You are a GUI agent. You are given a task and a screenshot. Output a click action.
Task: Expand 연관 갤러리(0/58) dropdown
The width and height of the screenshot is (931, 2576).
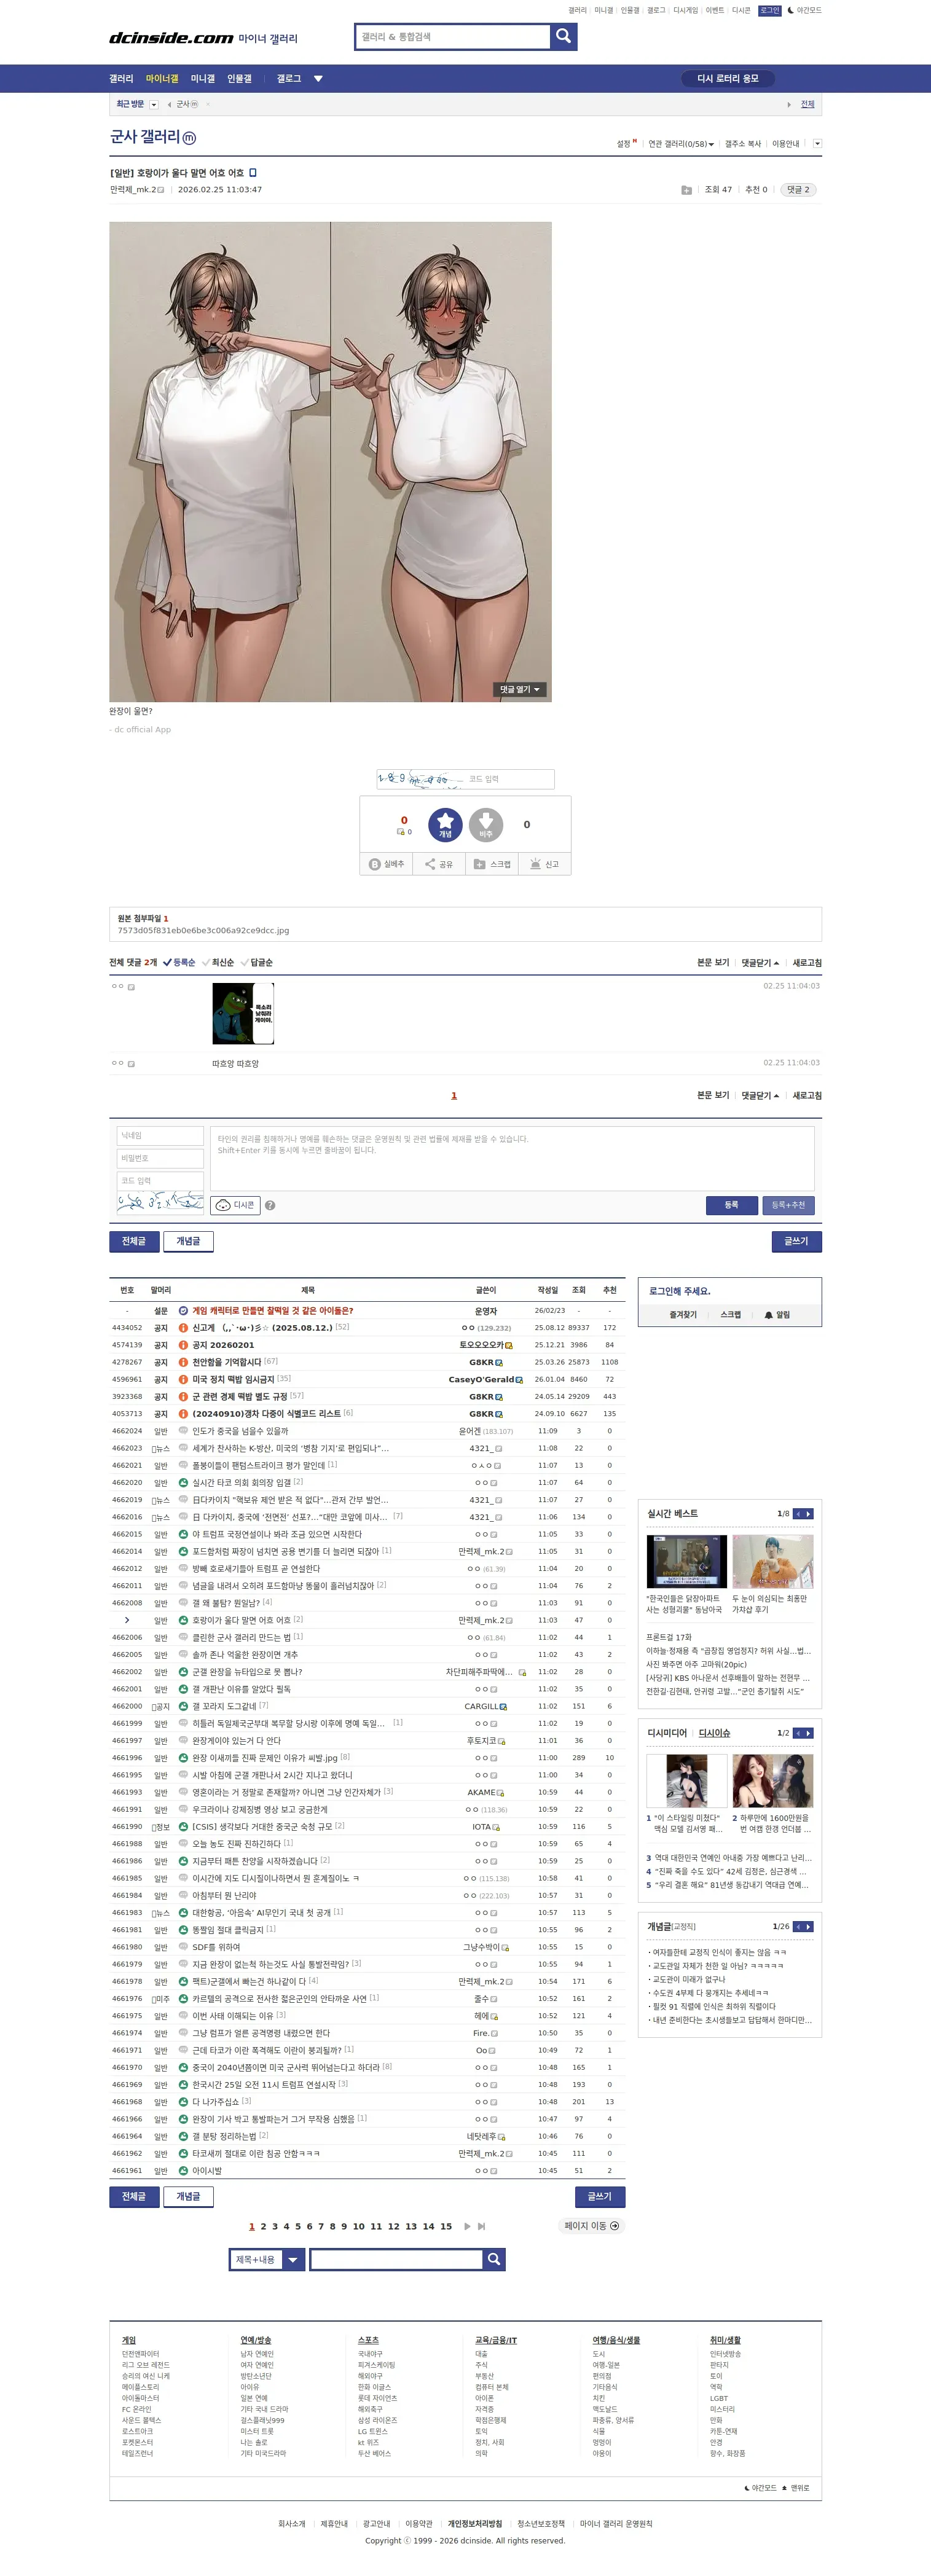[x=681, y=144]
